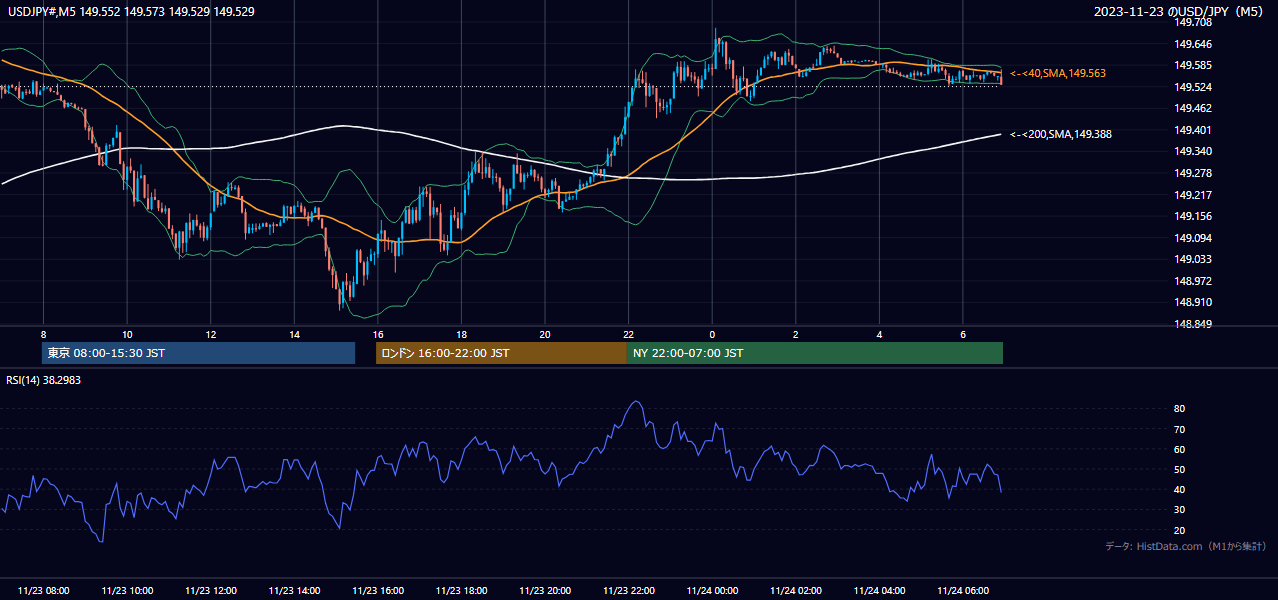The height and width of the screenshot is (600, 1278).
Task: Click the '<-<40,SMA,149.563' label
Action: [x=1058, y=73]
